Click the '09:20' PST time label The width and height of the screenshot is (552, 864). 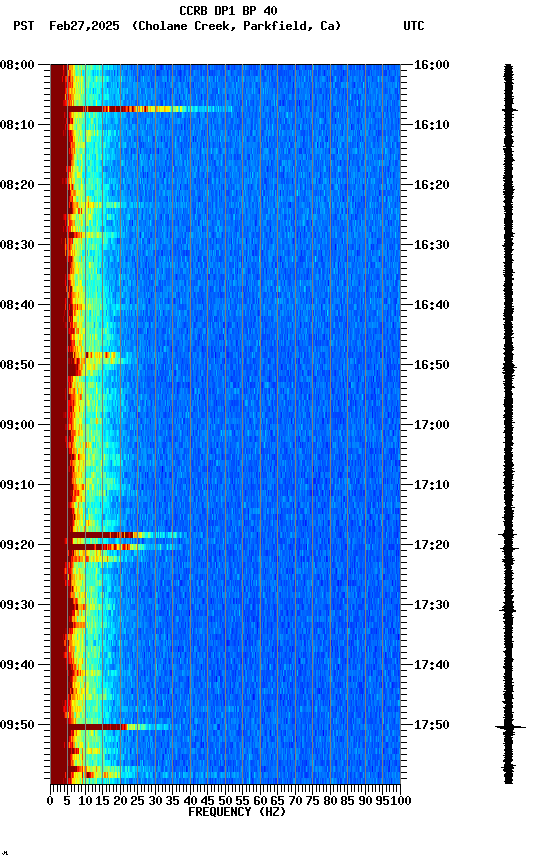click(17, 545)
